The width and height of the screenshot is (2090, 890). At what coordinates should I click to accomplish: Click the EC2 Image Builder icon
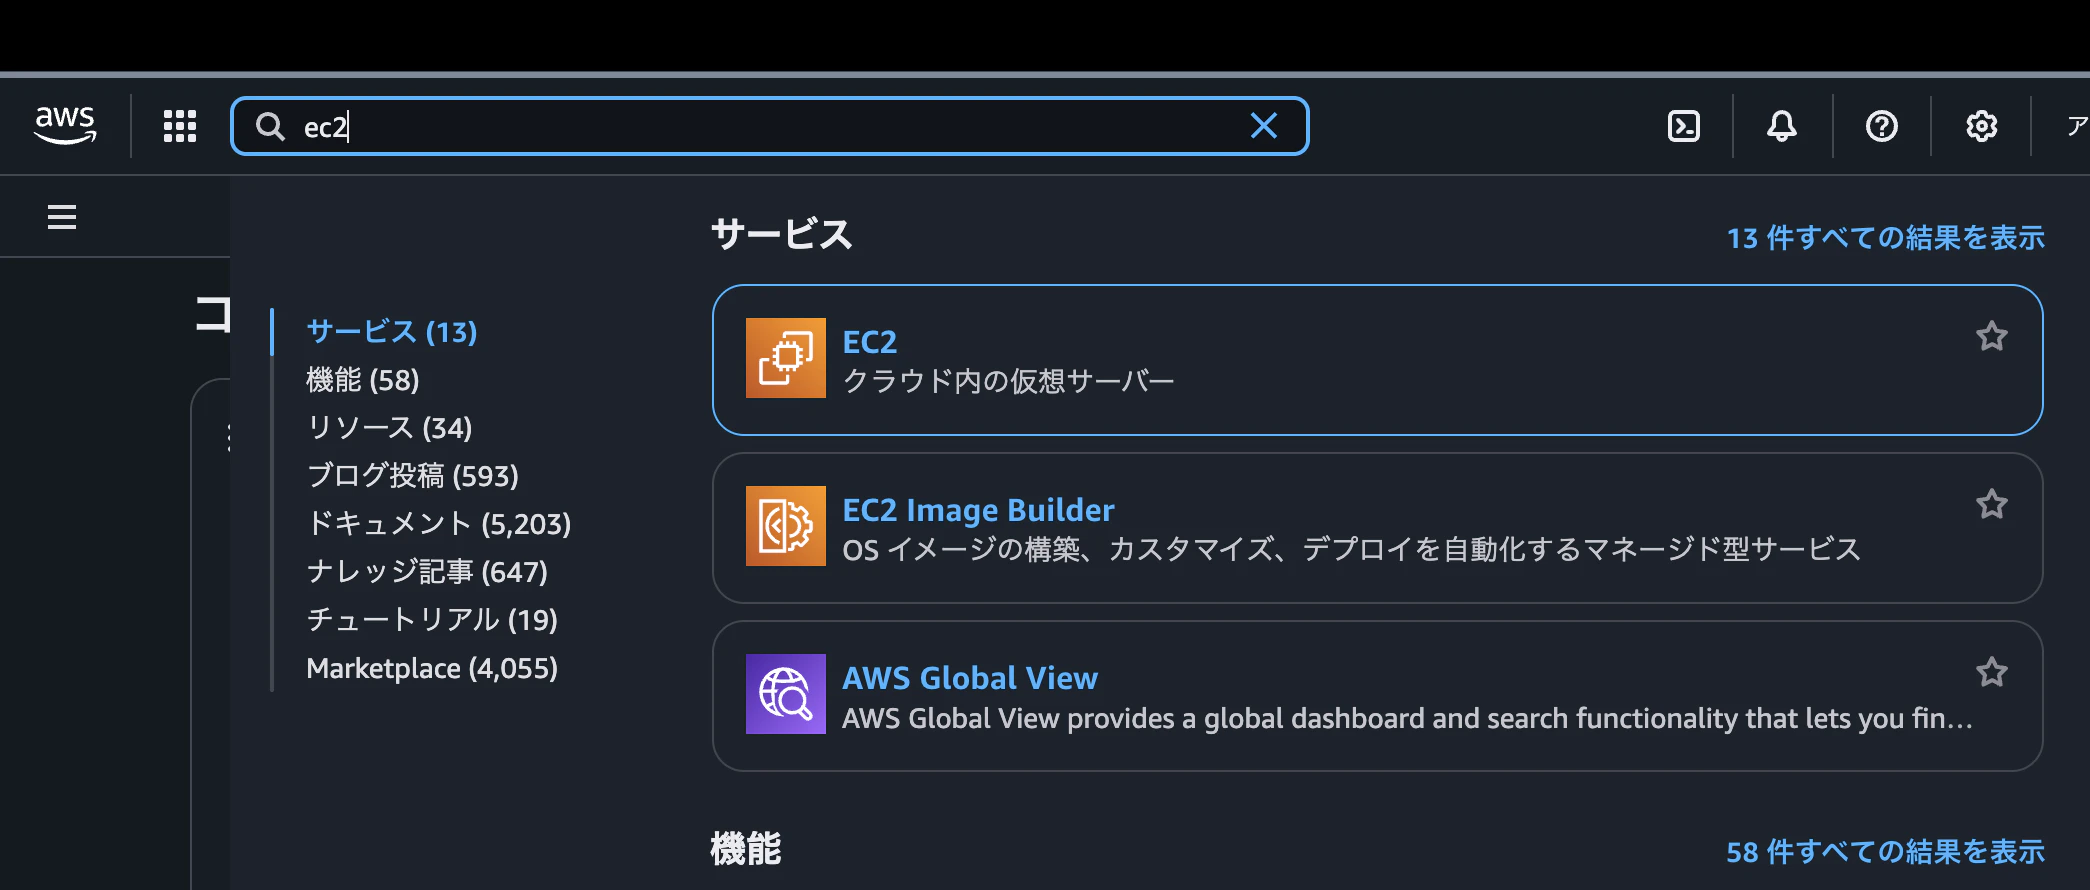click(x=786, y=526)
